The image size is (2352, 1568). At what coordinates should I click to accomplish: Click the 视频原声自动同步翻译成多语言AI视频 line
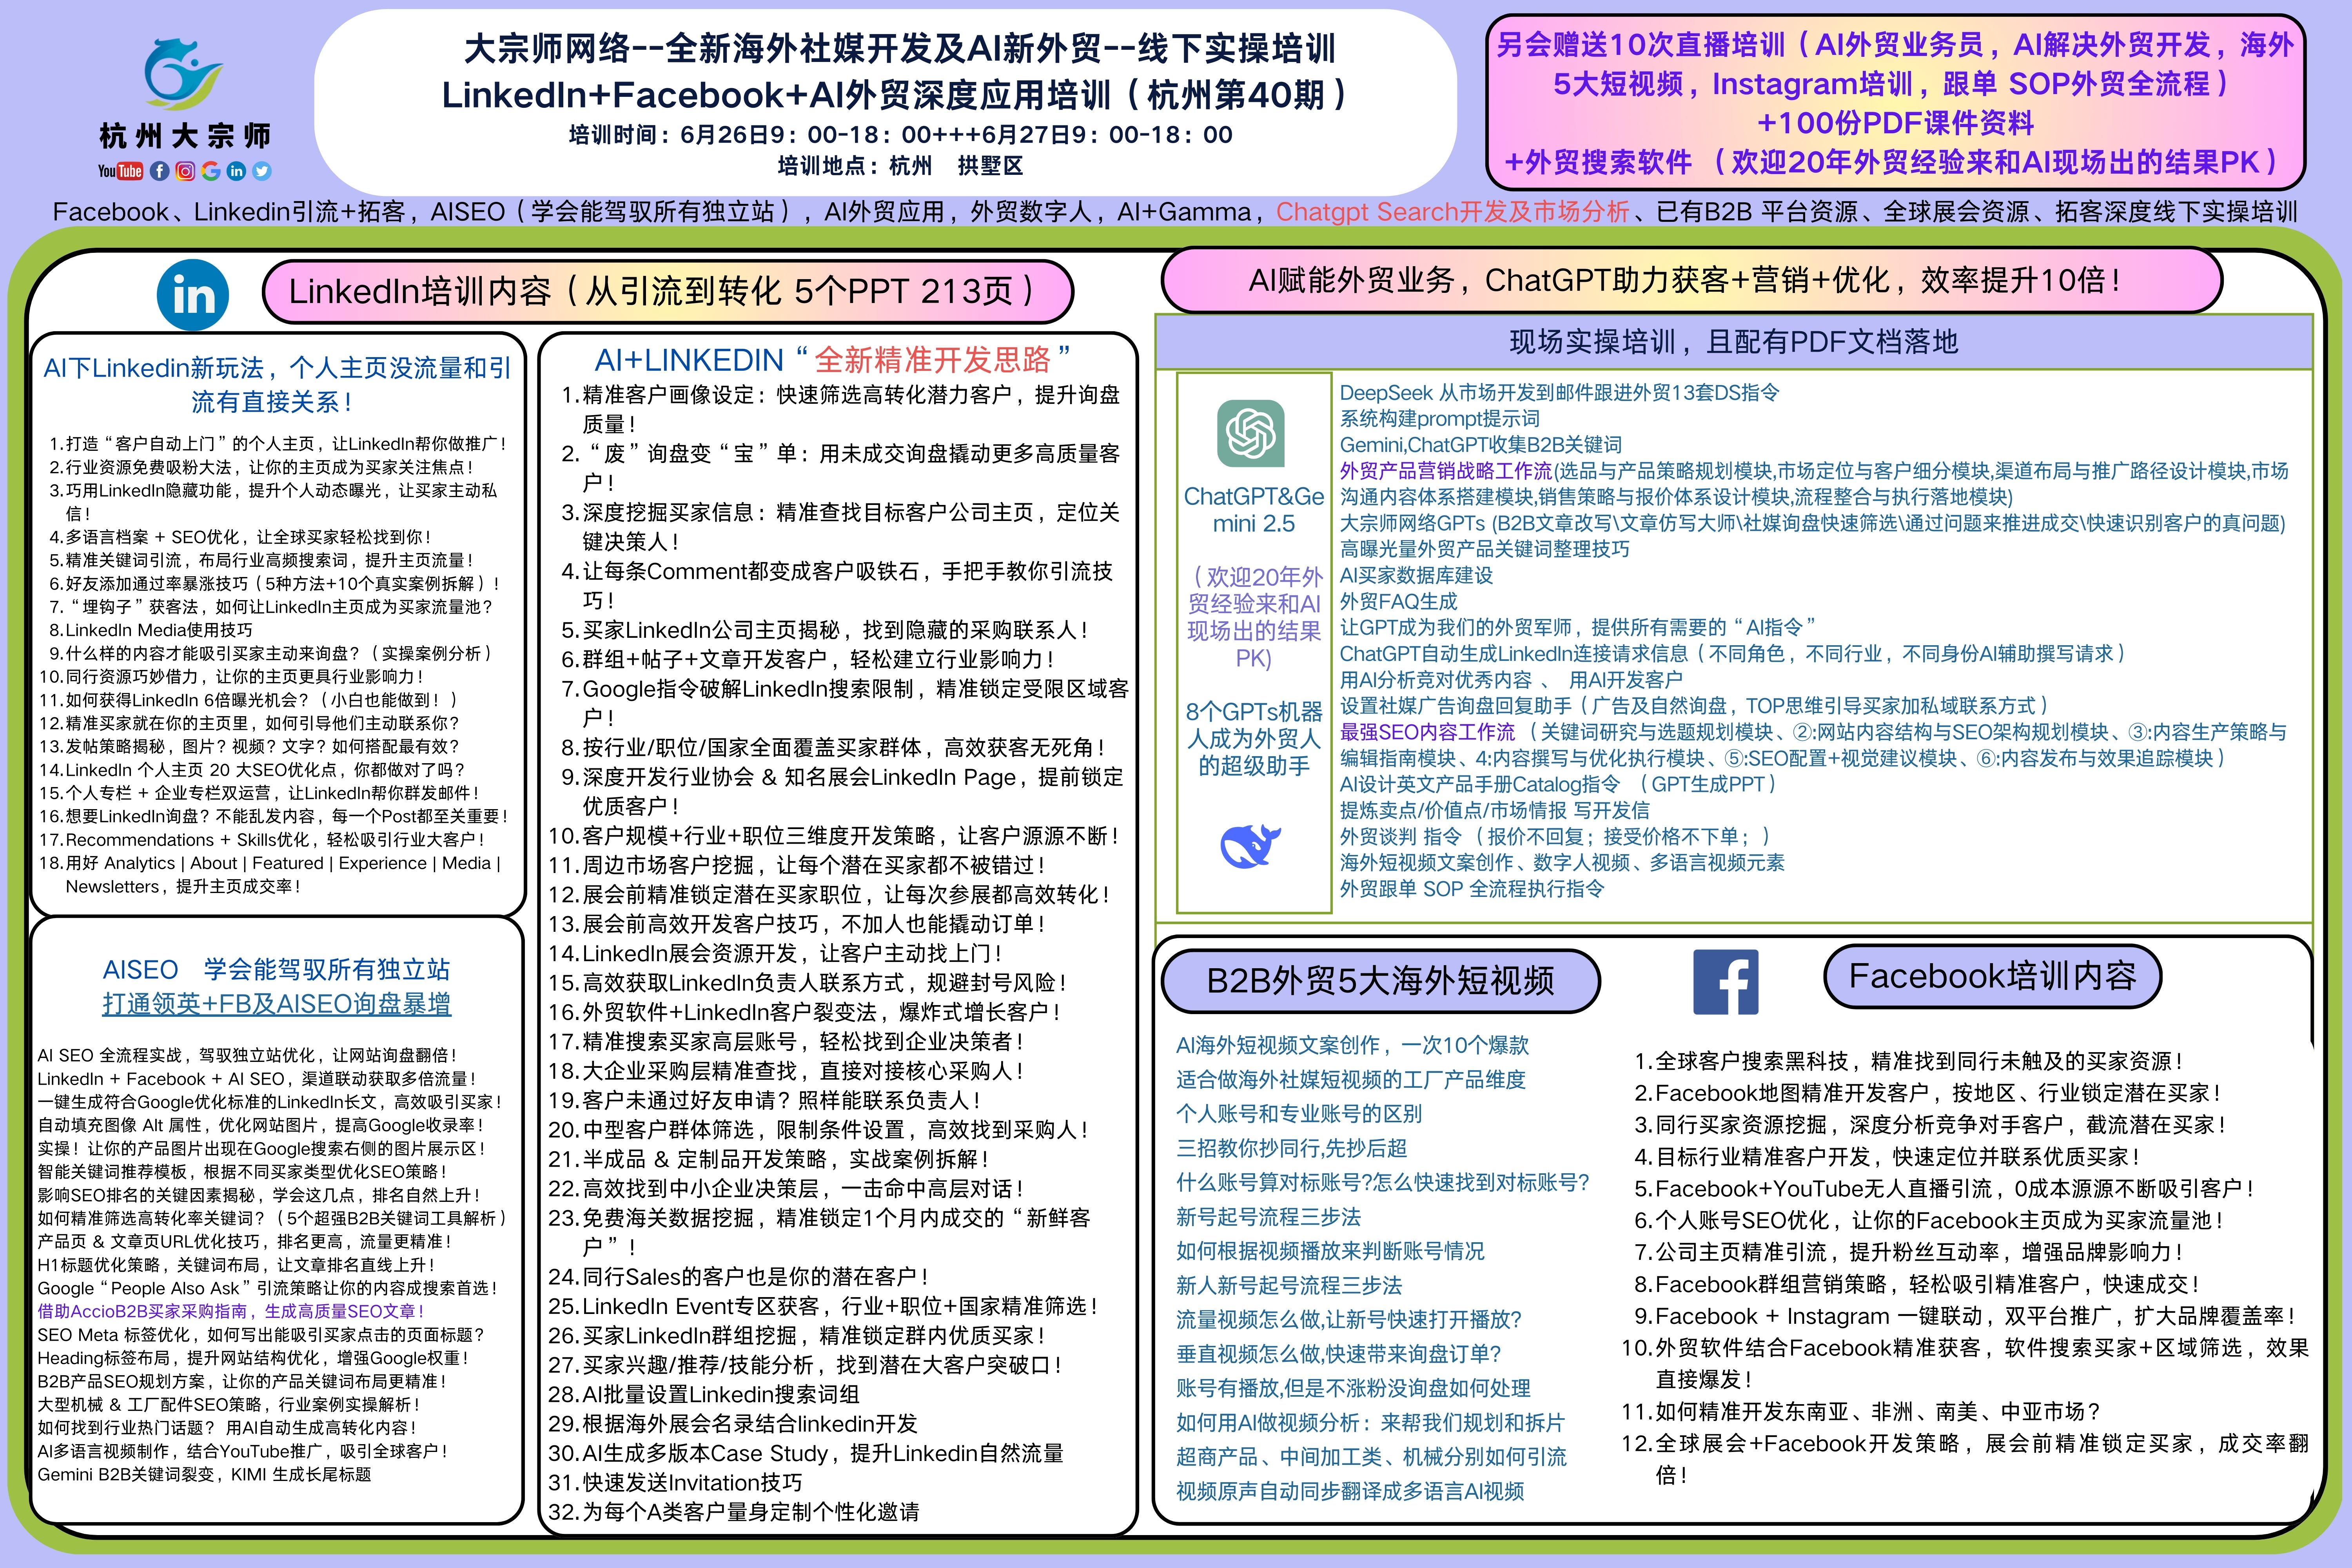(x=1350, y=1491)
